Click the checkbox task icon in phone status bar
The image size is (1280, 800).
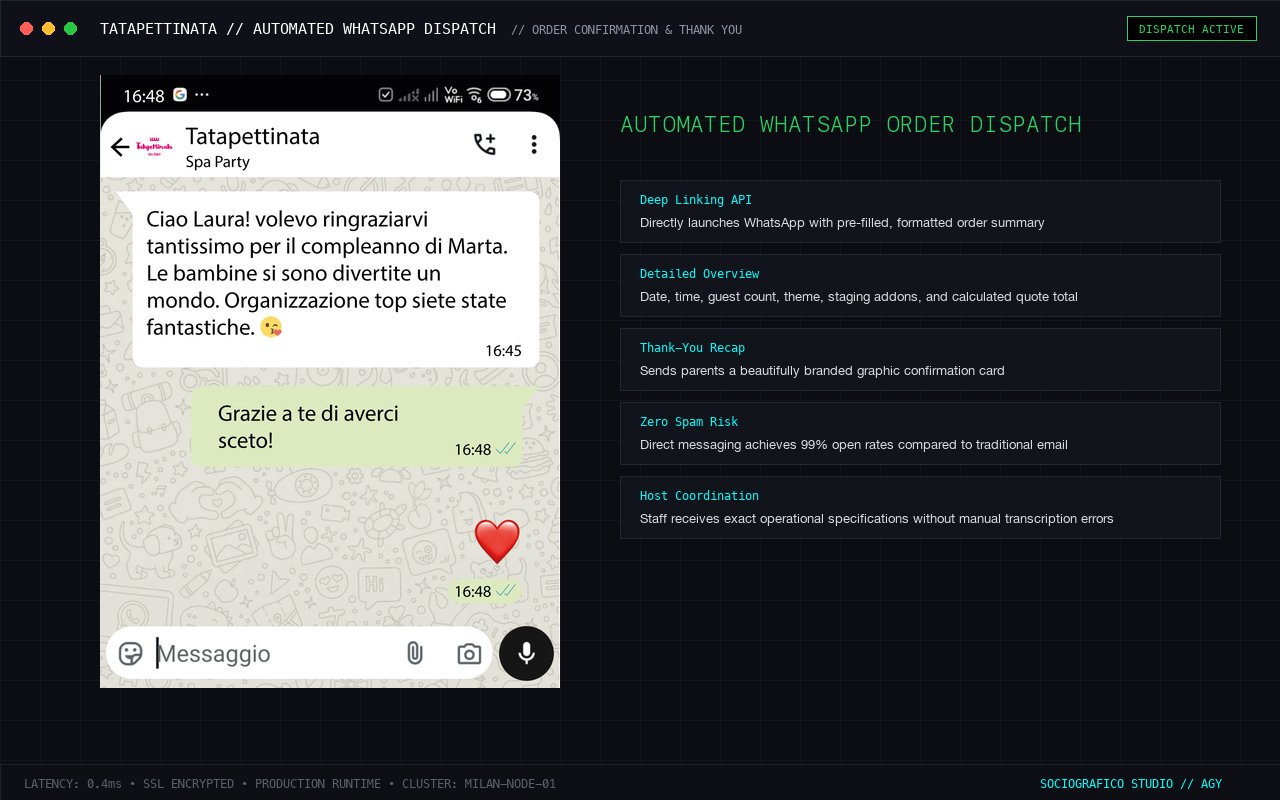(x=386, y=95)
